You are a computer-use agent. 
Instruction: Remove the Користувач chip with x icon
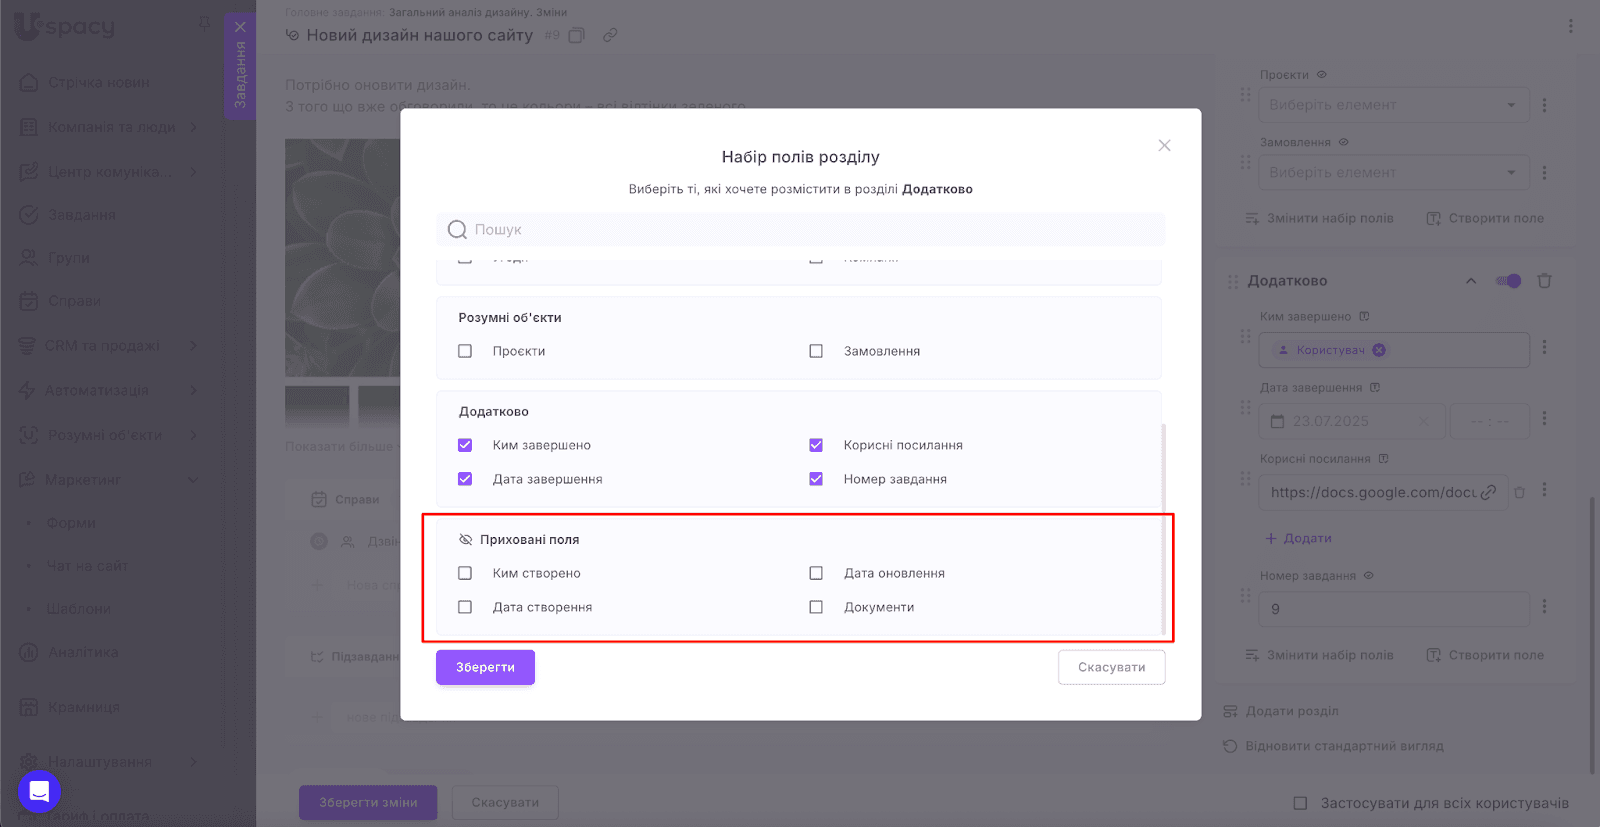coord(1379,350)
